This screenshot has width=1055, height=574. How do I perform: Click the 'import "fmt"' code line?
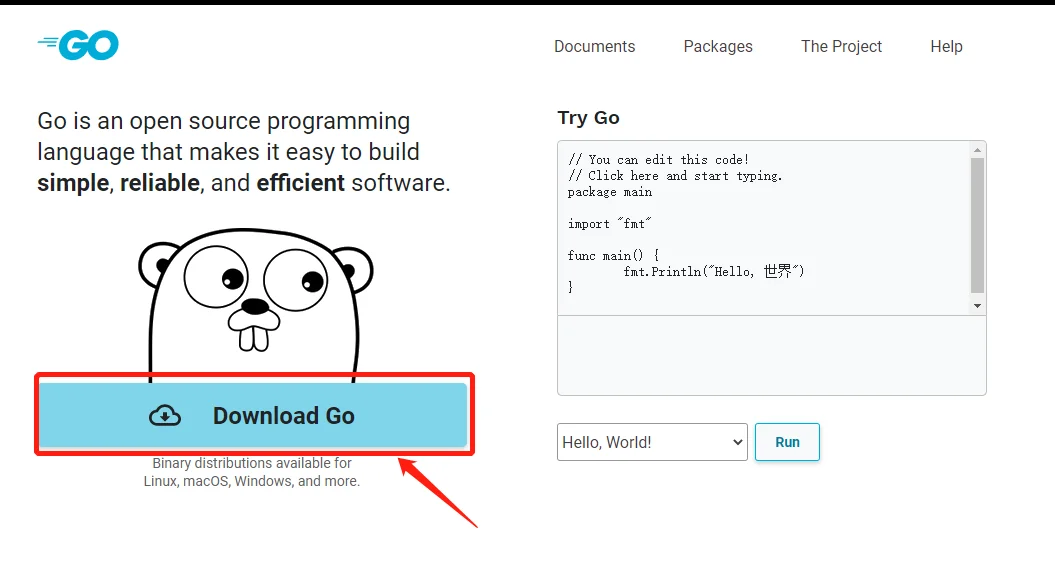pos(610,223)
